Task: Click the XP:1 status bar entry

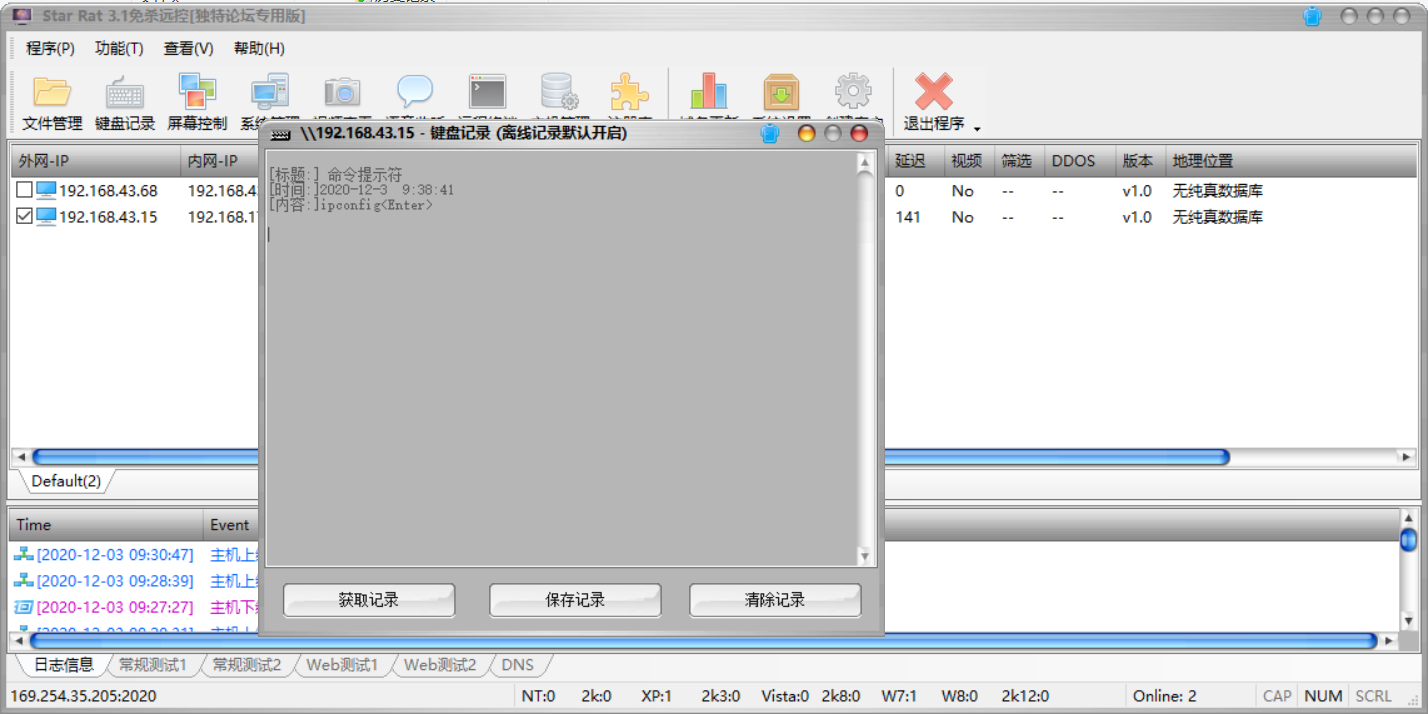Action: click(657, 696)
